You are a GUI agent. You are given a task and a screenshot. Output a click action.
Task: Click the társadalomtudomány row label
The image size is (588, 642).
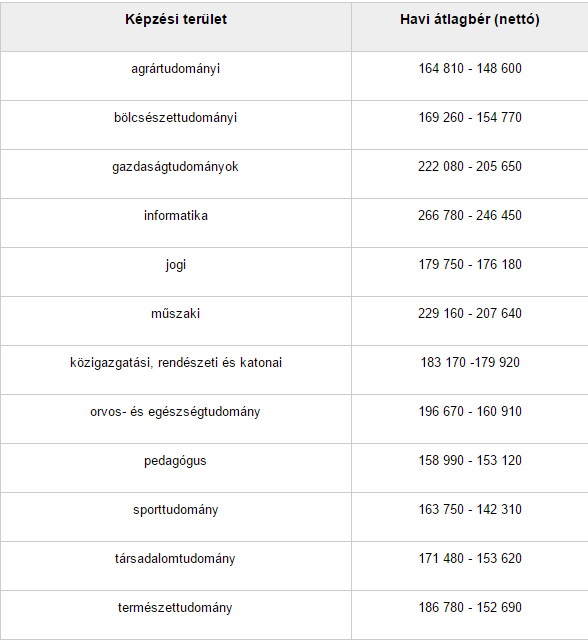pyautogui.click(x=176, y=558)
